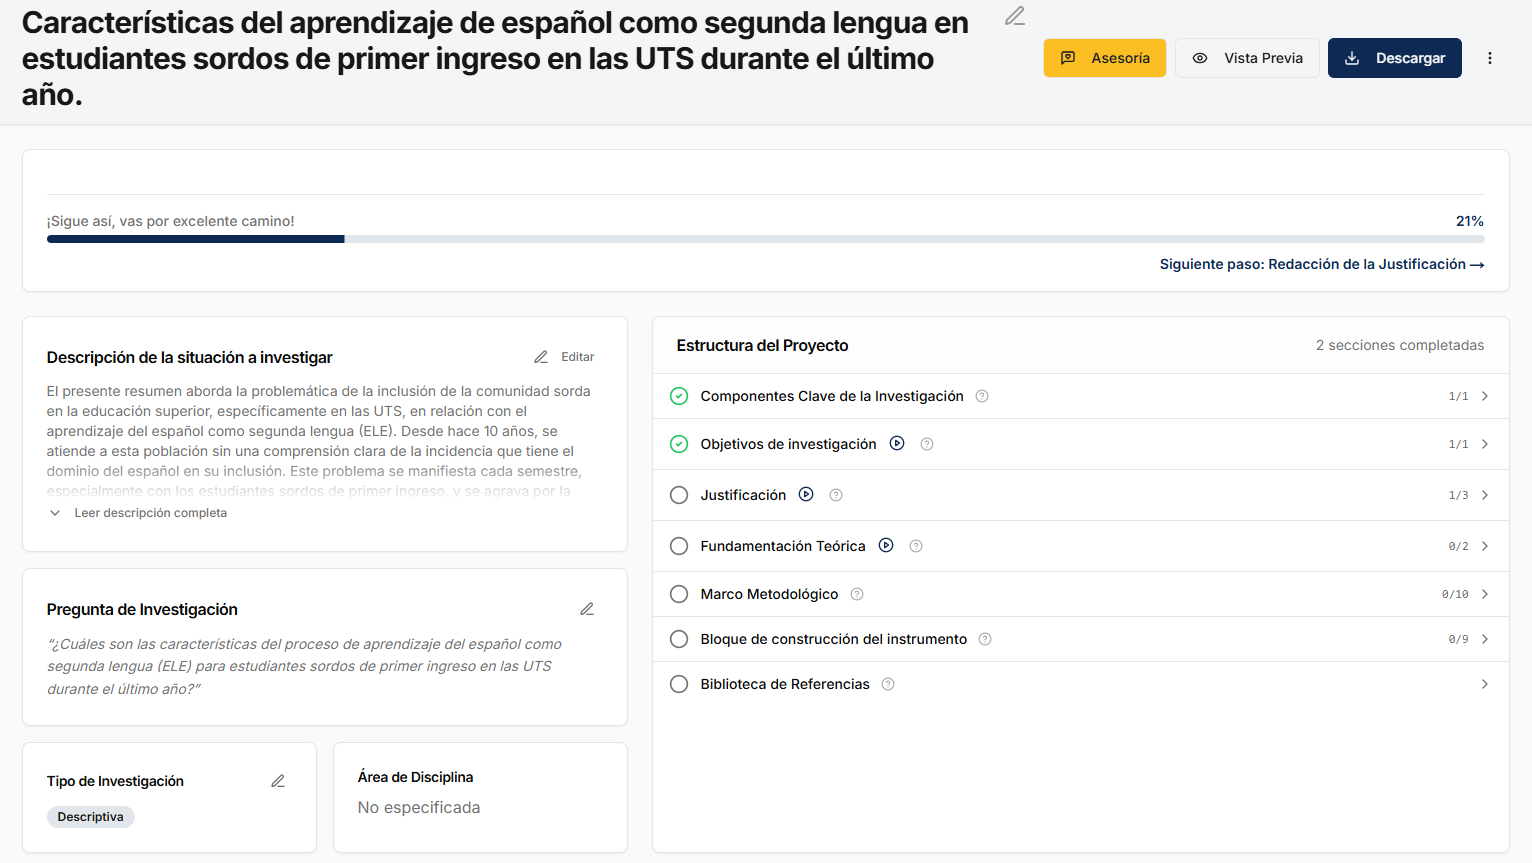Open help icon for Justificación
Viewport: 1532px width, 863px height.
tap(836, 495)
